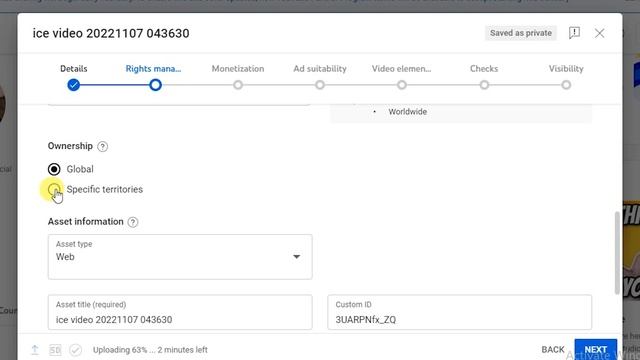Click the Custom ID input field

(460, 312)
